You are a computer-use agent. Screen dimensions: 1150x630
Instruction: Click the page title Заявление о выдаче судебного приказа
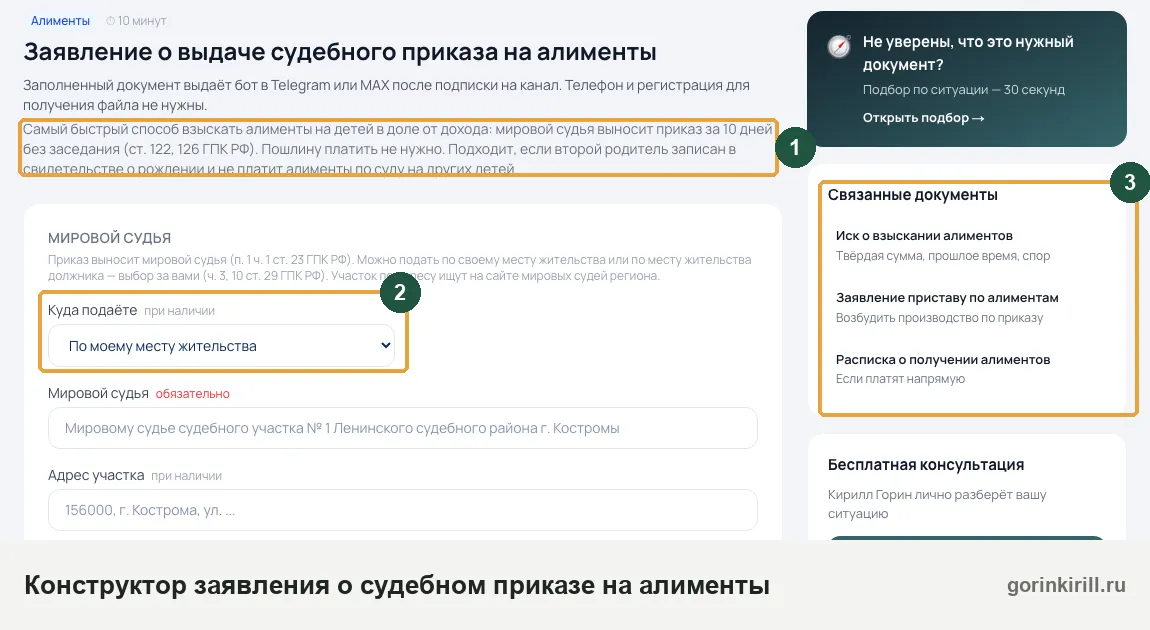click(x=340, y=52)
